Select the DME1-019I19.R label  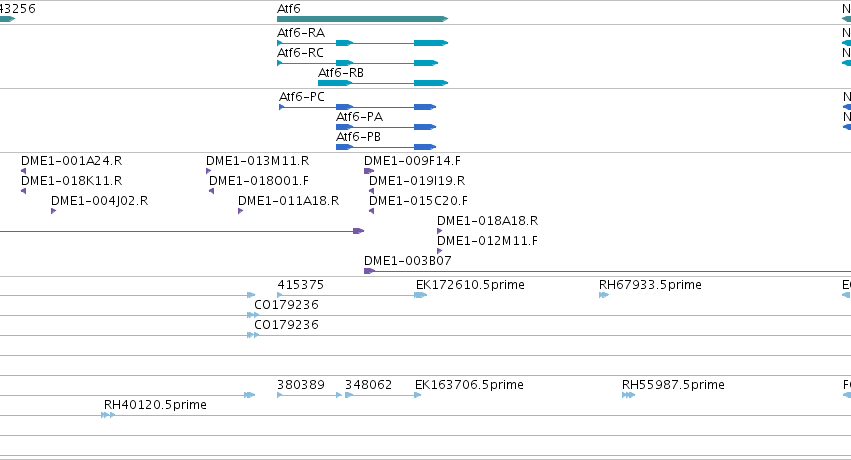click(x=417, y=181)
